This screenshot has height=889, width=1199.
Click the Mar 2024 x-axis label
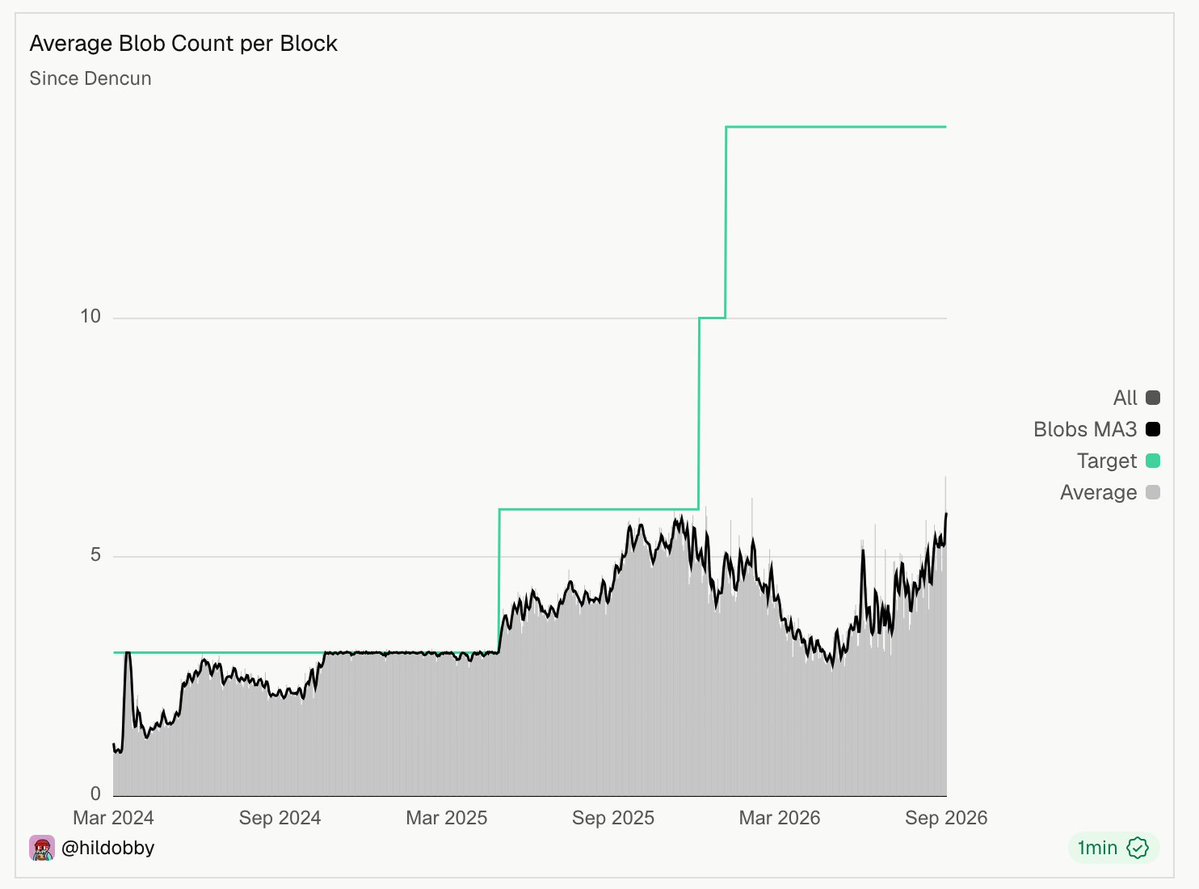113,818
